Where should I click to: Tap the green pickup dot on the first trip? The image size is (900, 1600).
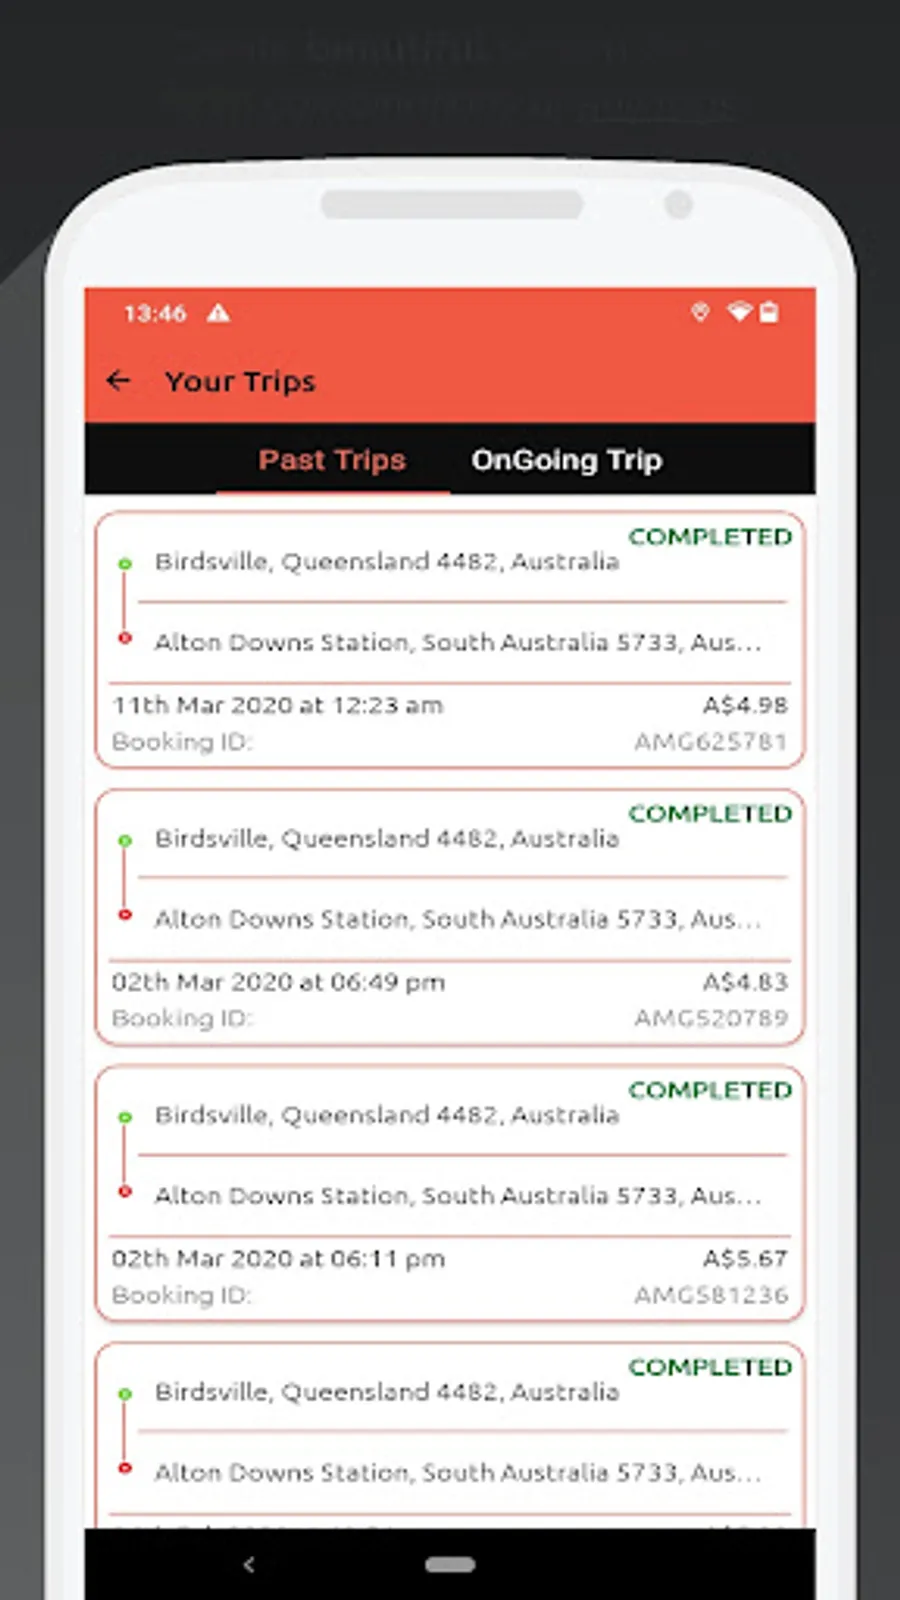125,563
